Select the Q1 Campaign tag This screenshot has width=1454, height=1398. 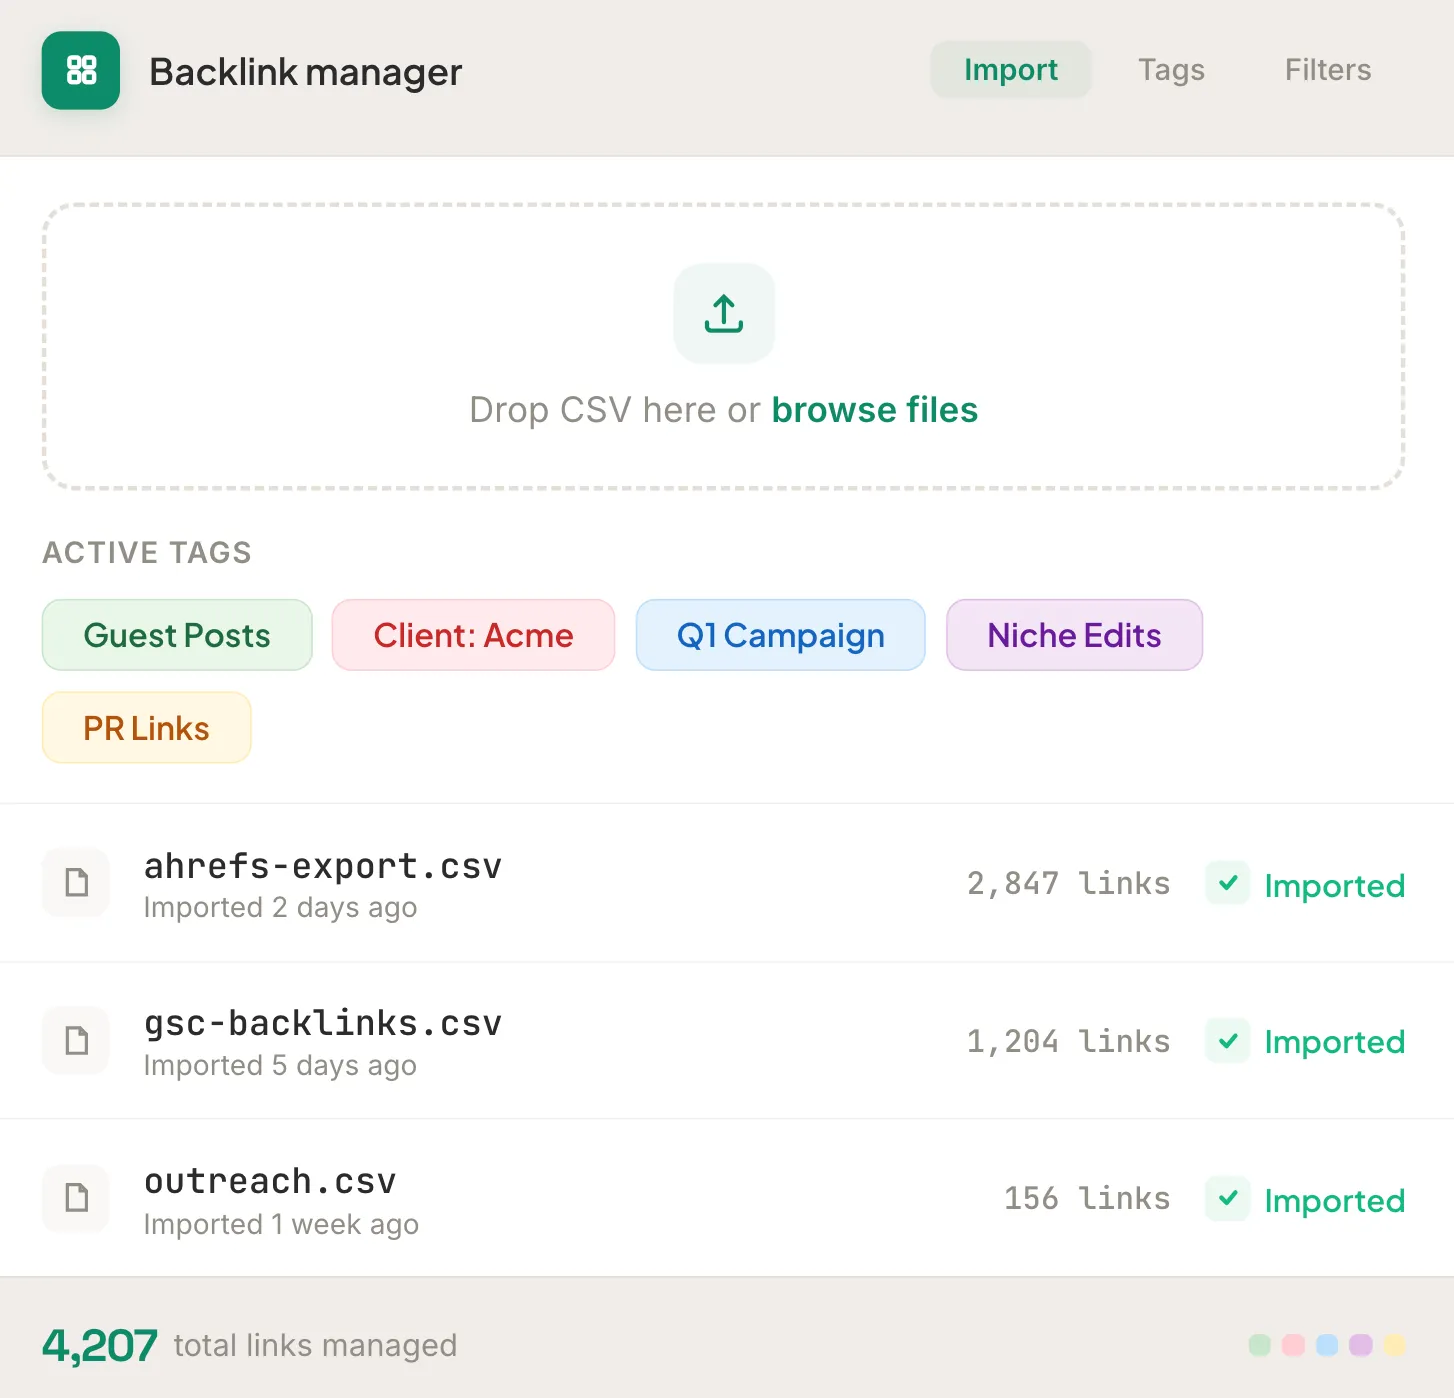[780, 635]
